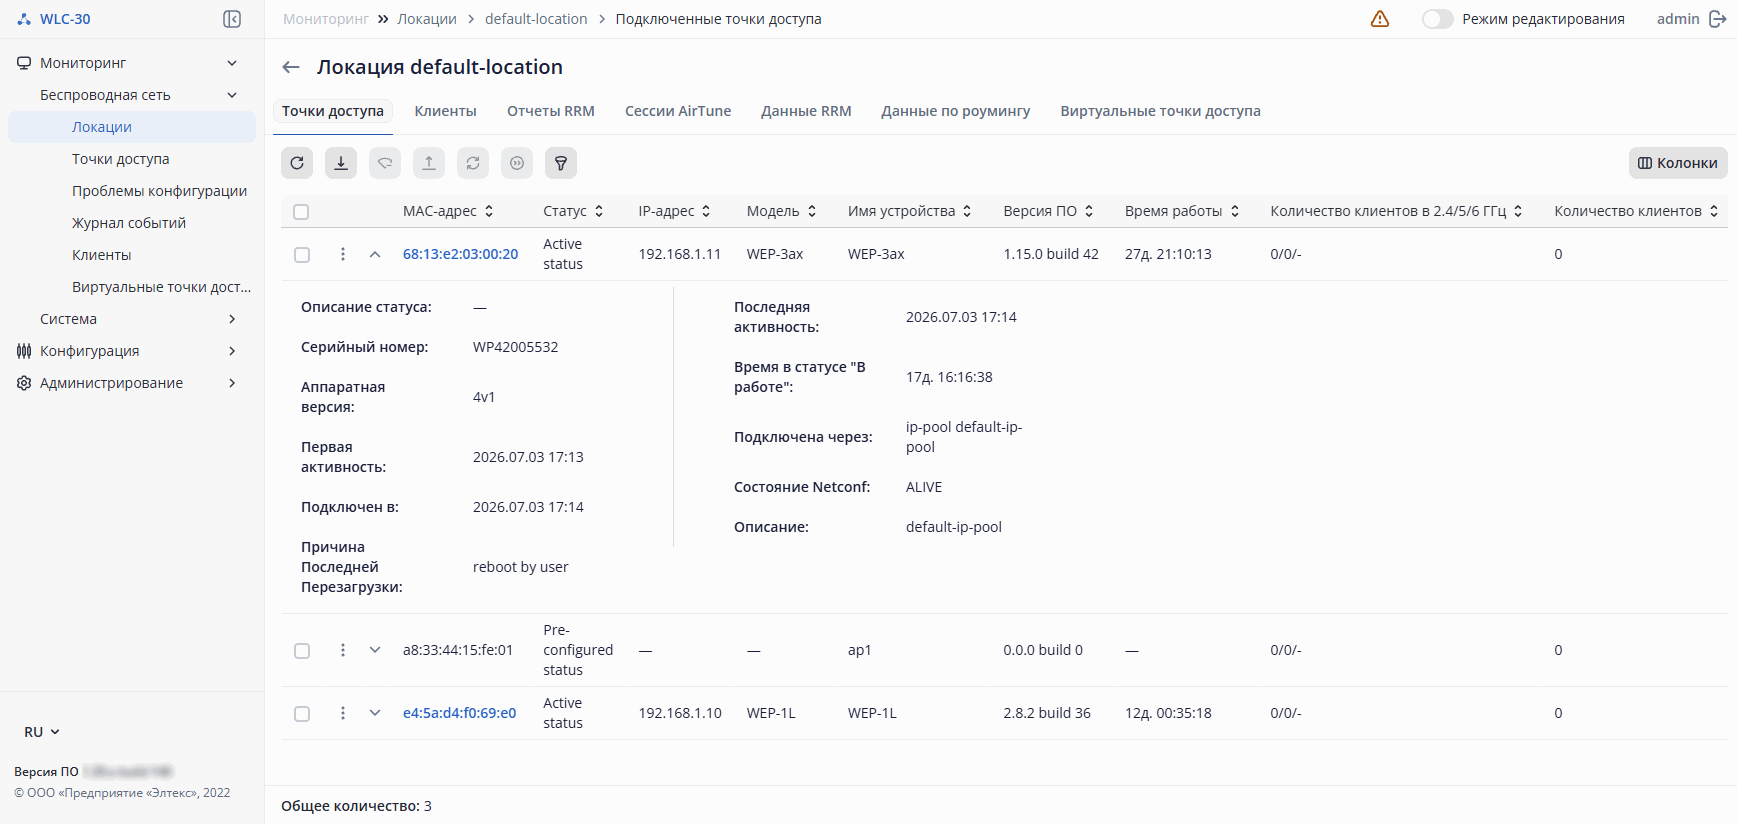The height and width of the screenshot is (824, 1737).
Task: Sort by last Количество клиентов column arrows
Action: click(x=1714, y=211)
